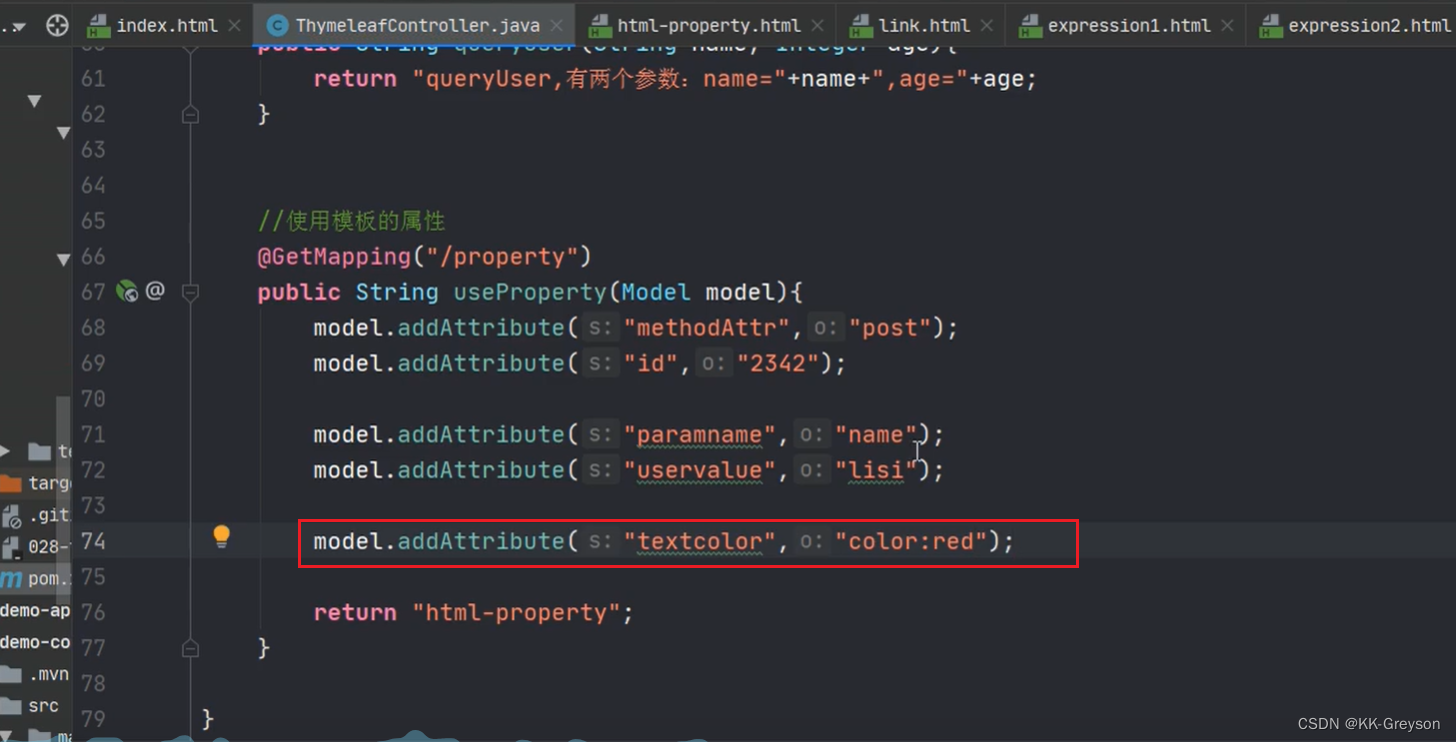Click the "textcolor" string on line 74
1456x742 pixels.
click(x=700, y=541)
